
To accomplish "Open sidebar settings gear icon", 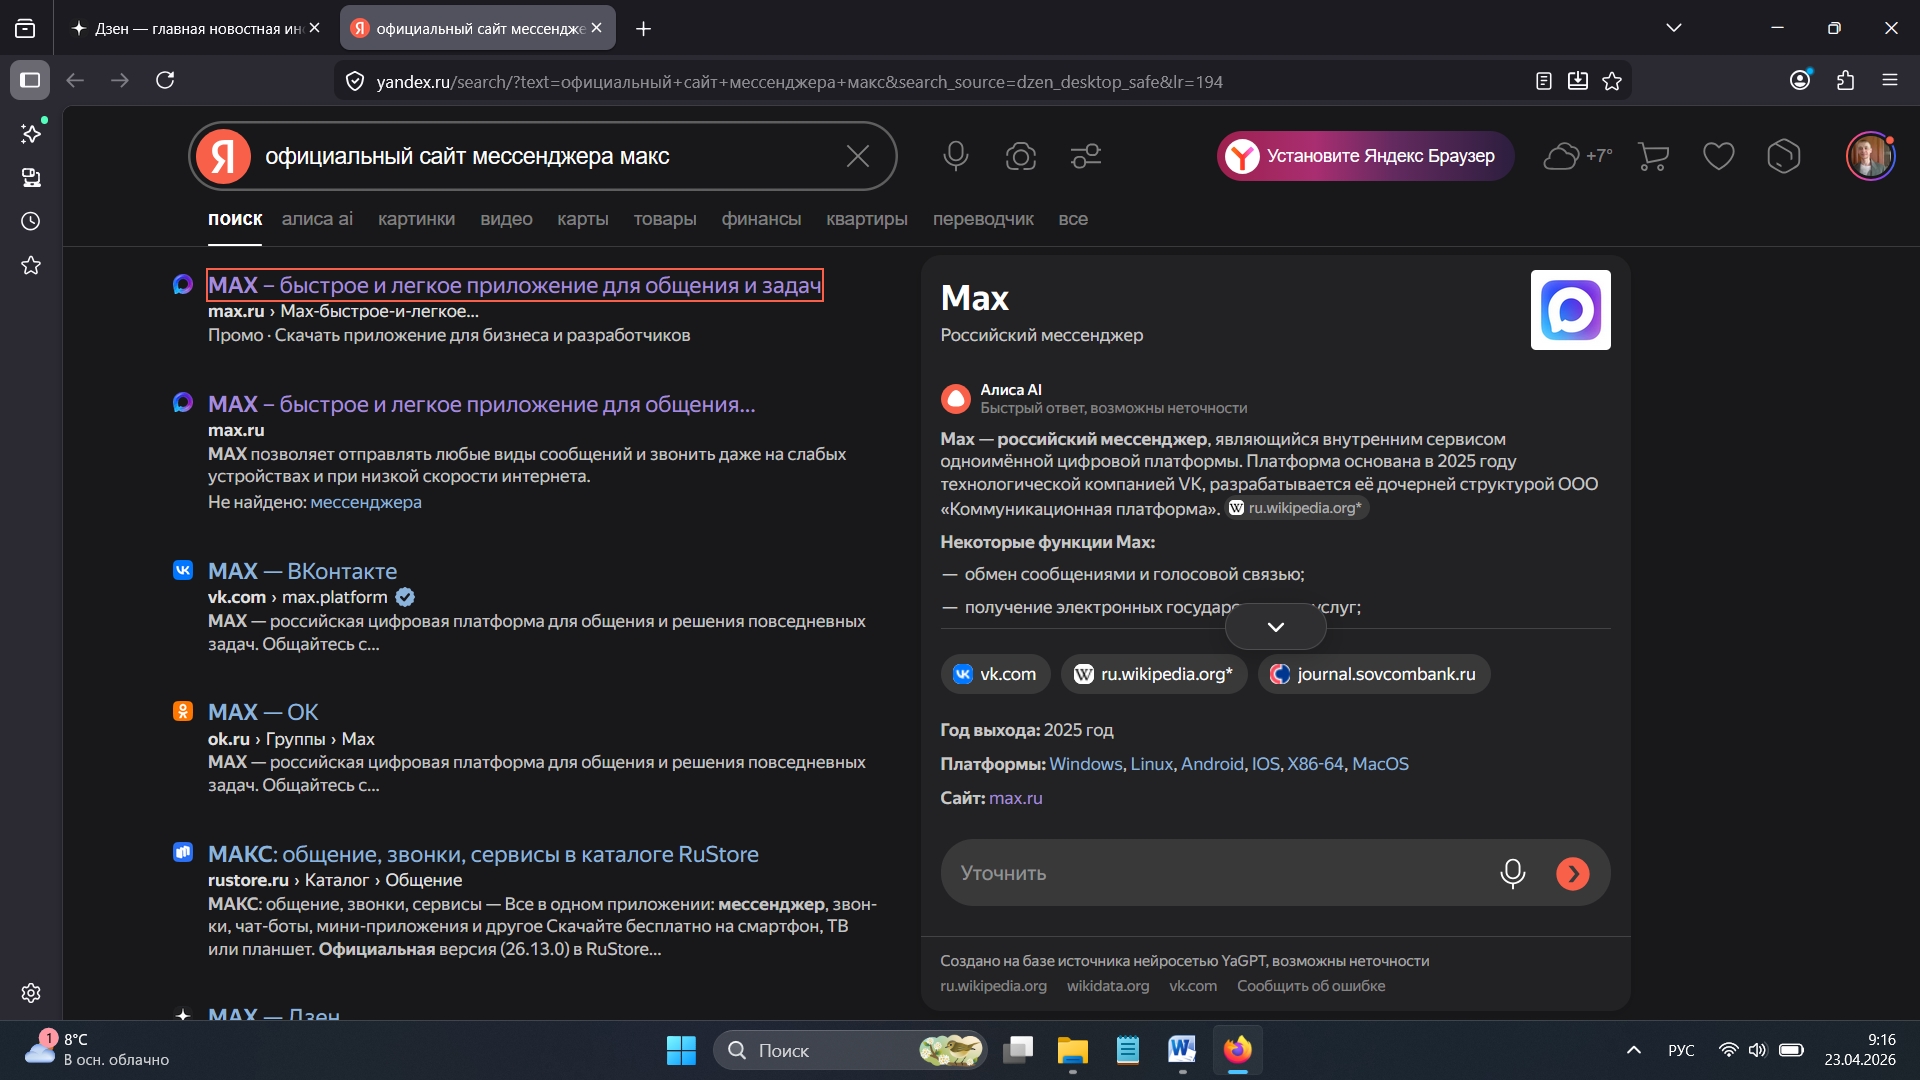I will (31, 993).
